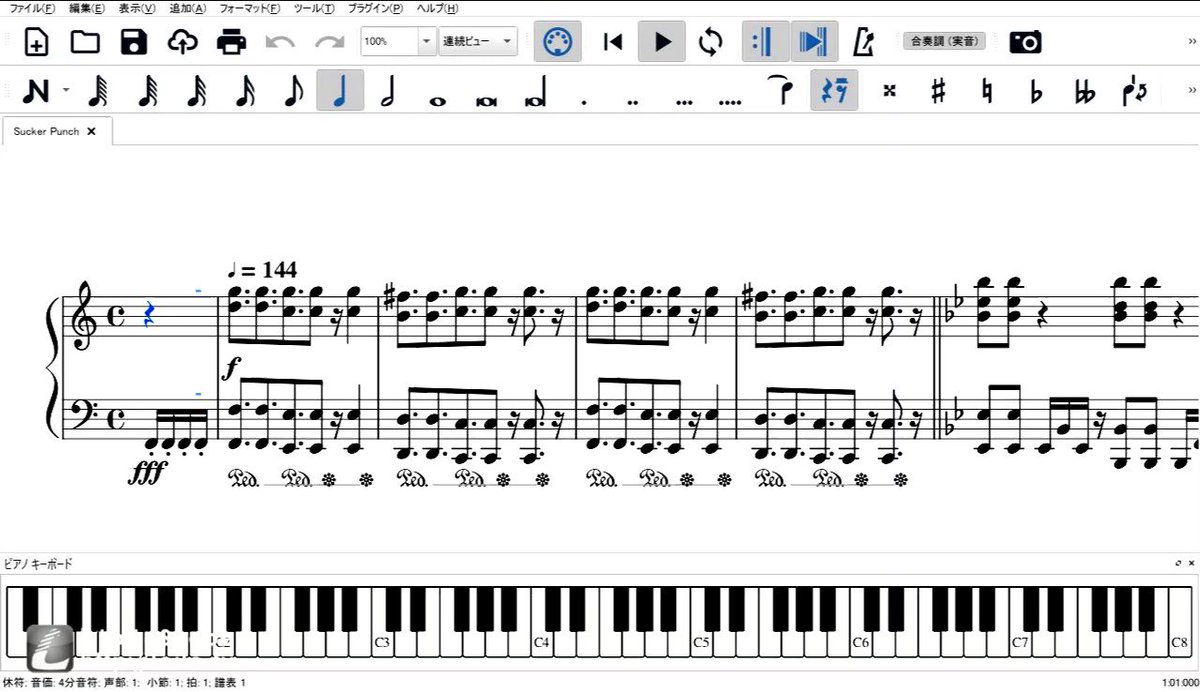Screen dimensions: 1200x692
Task: Apply a sharp accidental
Action: (938, 91)
